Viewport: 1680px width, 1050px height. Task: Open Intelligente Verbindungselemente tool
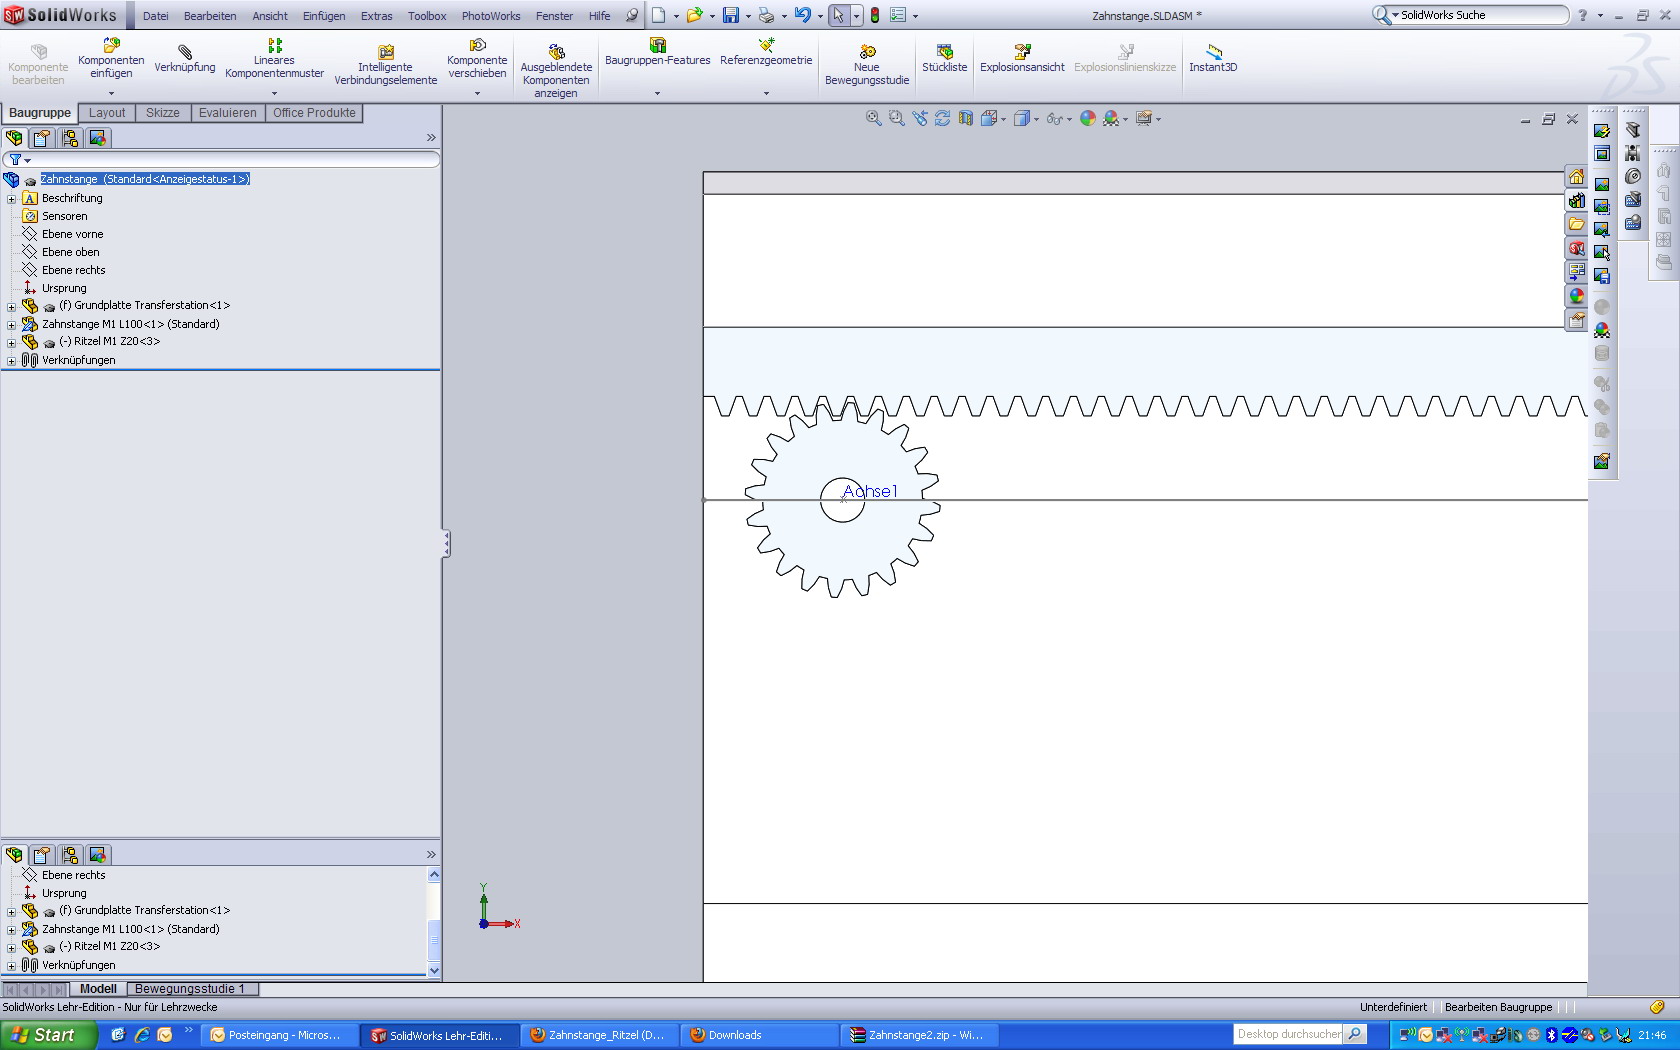point(385,65)
